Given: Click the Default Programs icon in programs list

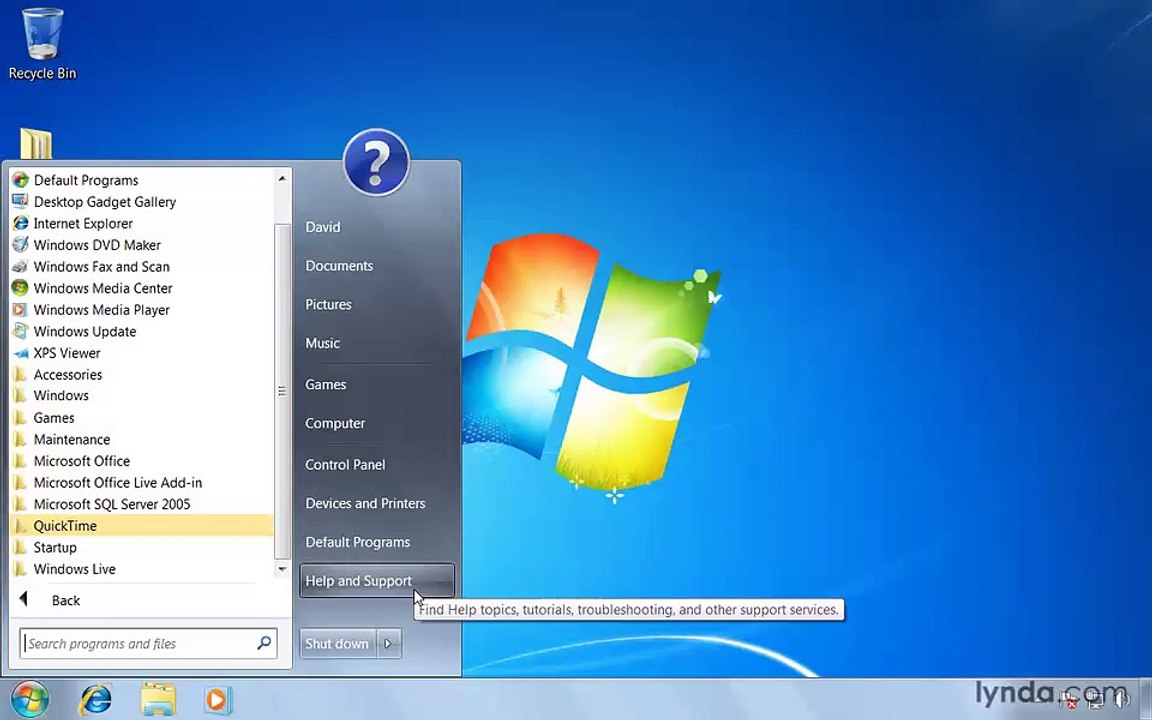Looking at the screenshot, I should click(21, 180).
